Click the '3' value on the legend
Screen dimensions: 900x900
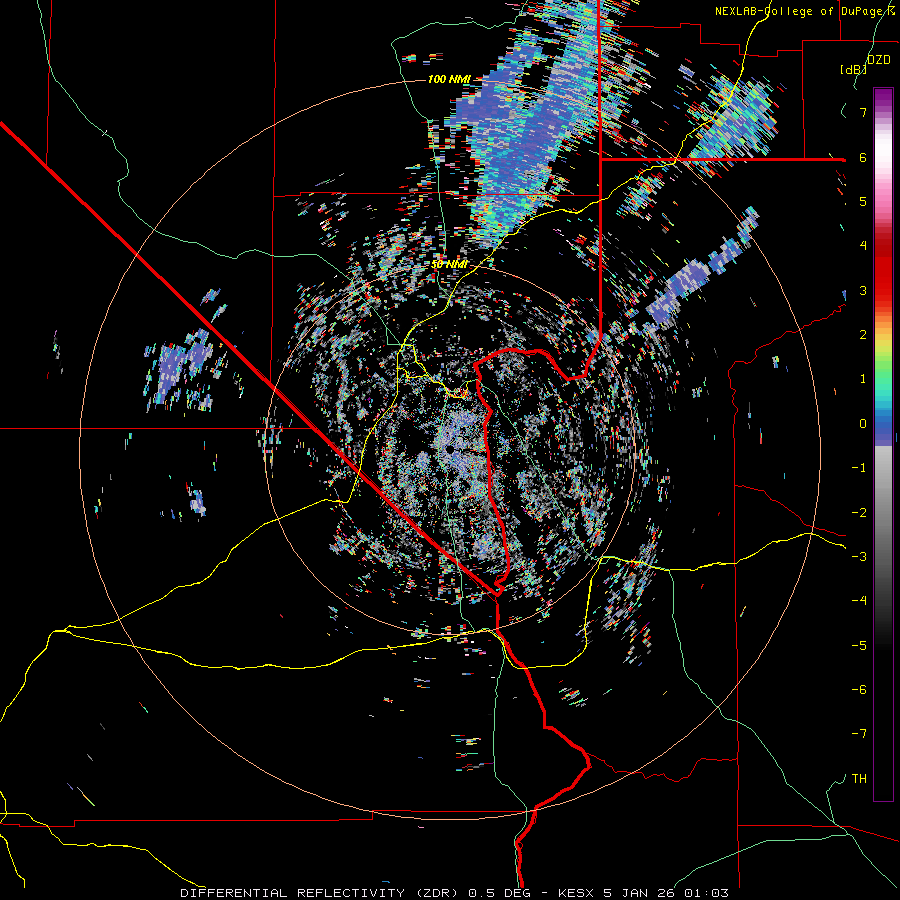(863, 290)
